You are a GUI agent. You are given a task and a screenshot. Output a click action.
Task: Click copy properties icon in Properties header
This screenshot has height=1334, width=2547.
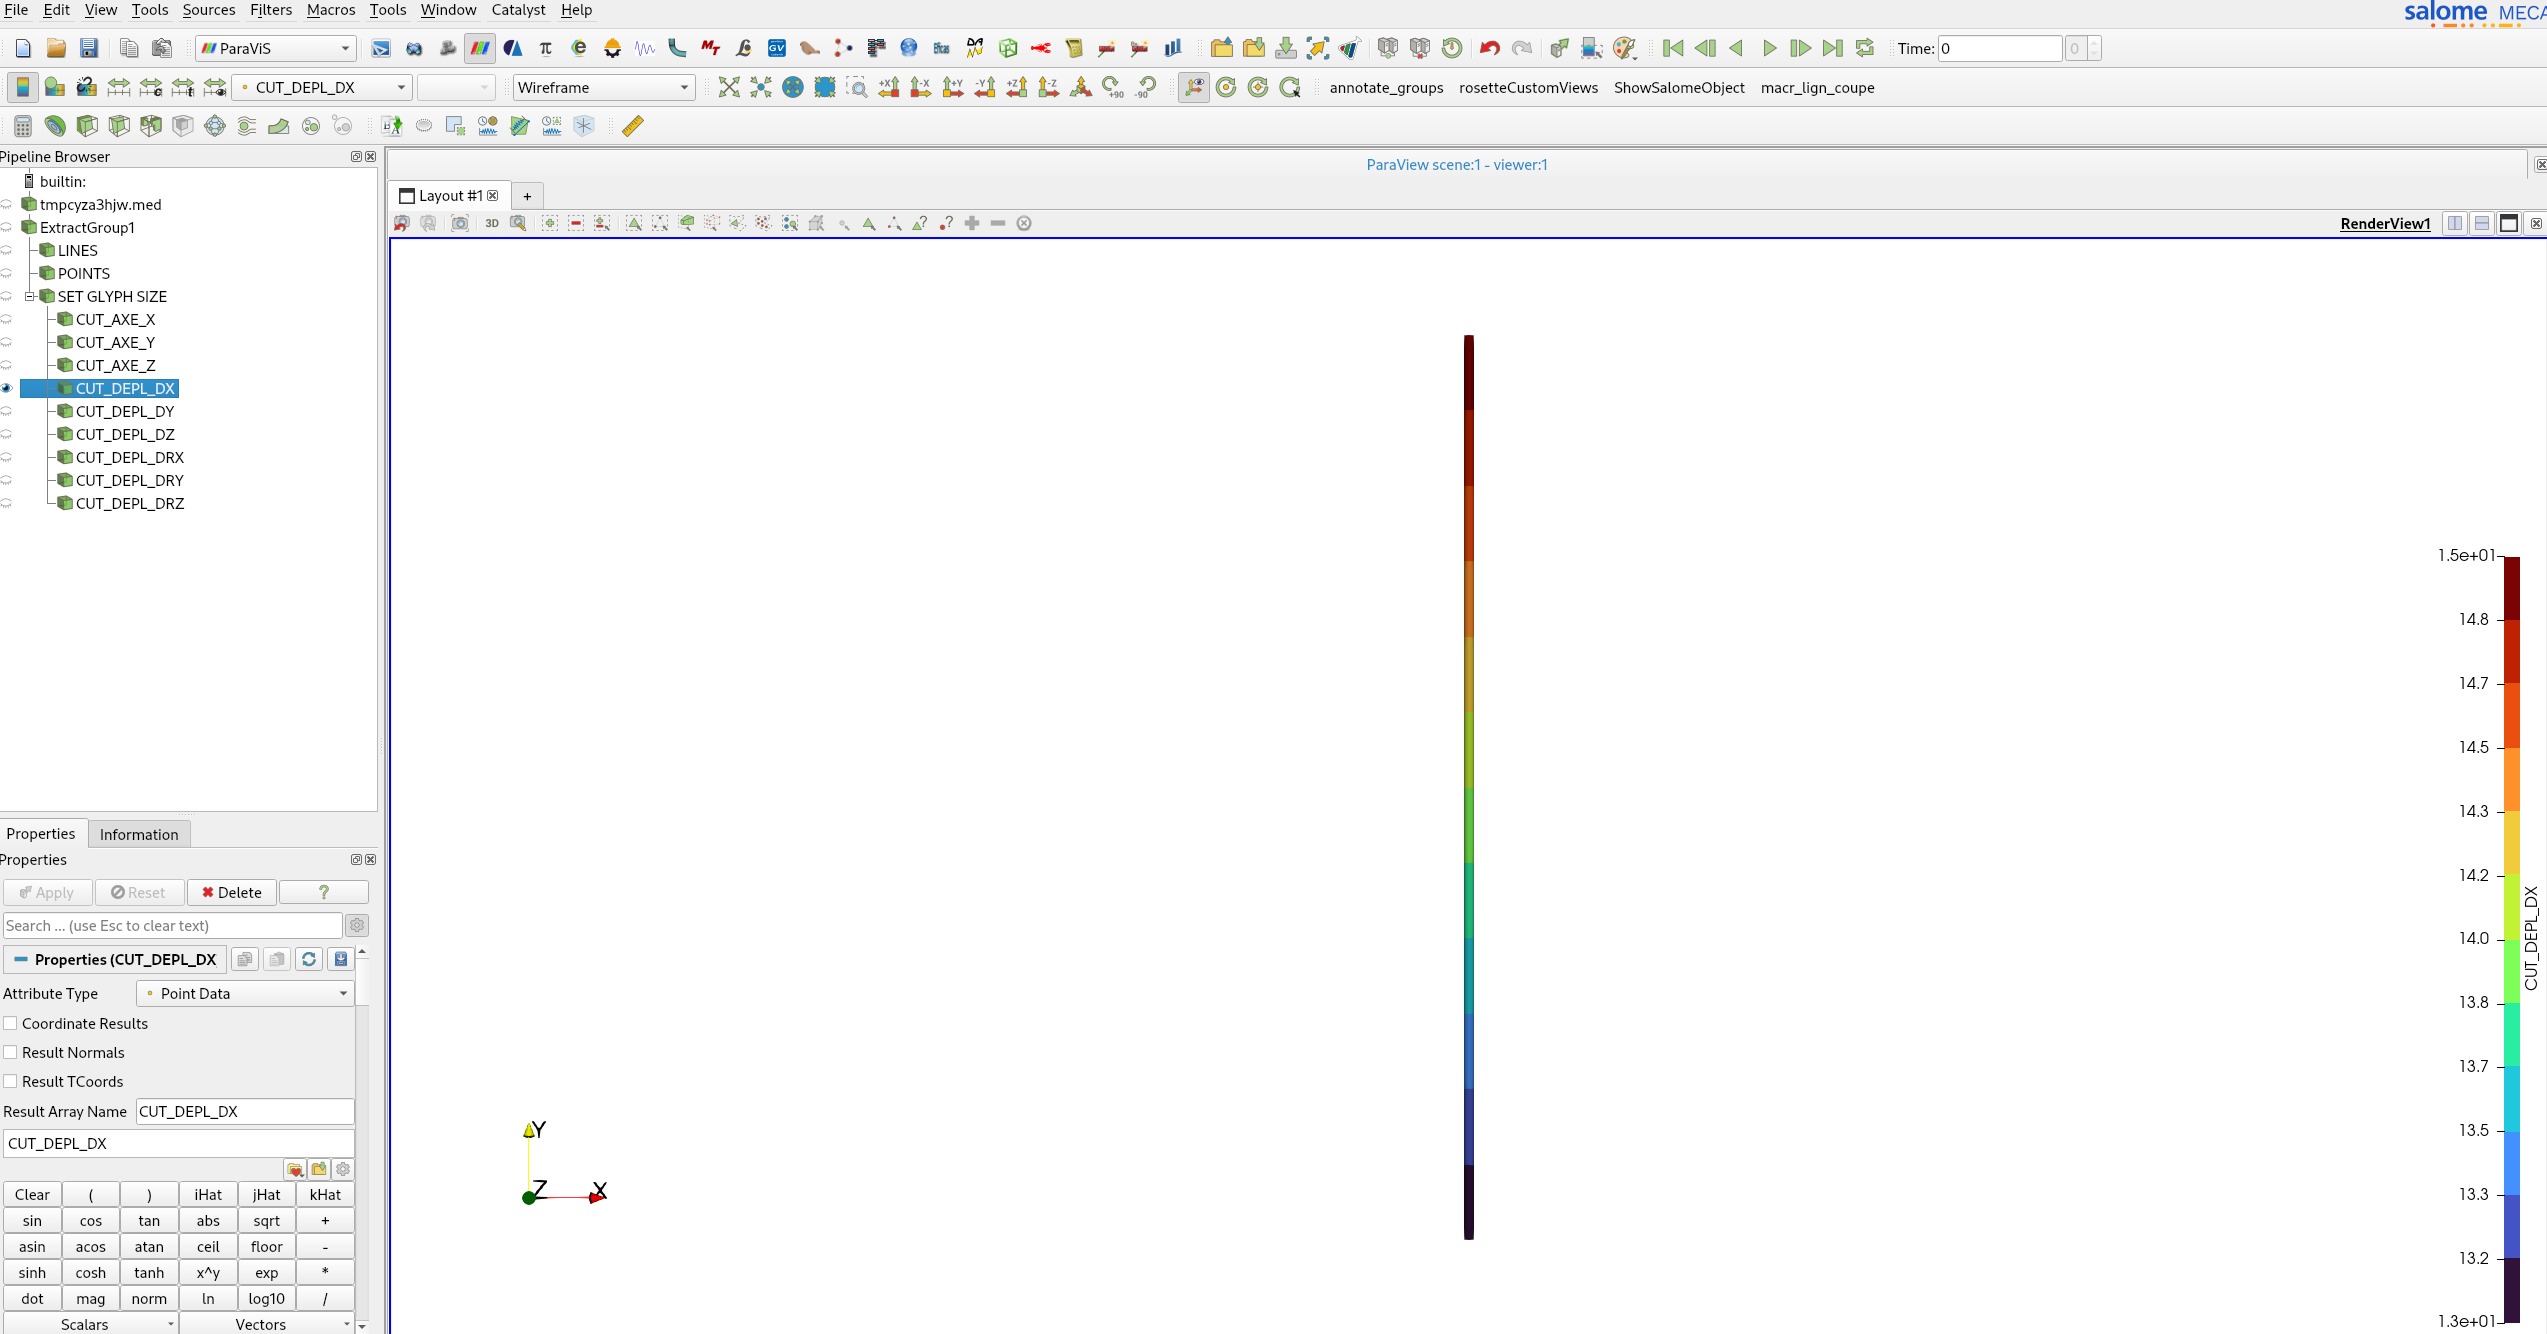(244, 959)
